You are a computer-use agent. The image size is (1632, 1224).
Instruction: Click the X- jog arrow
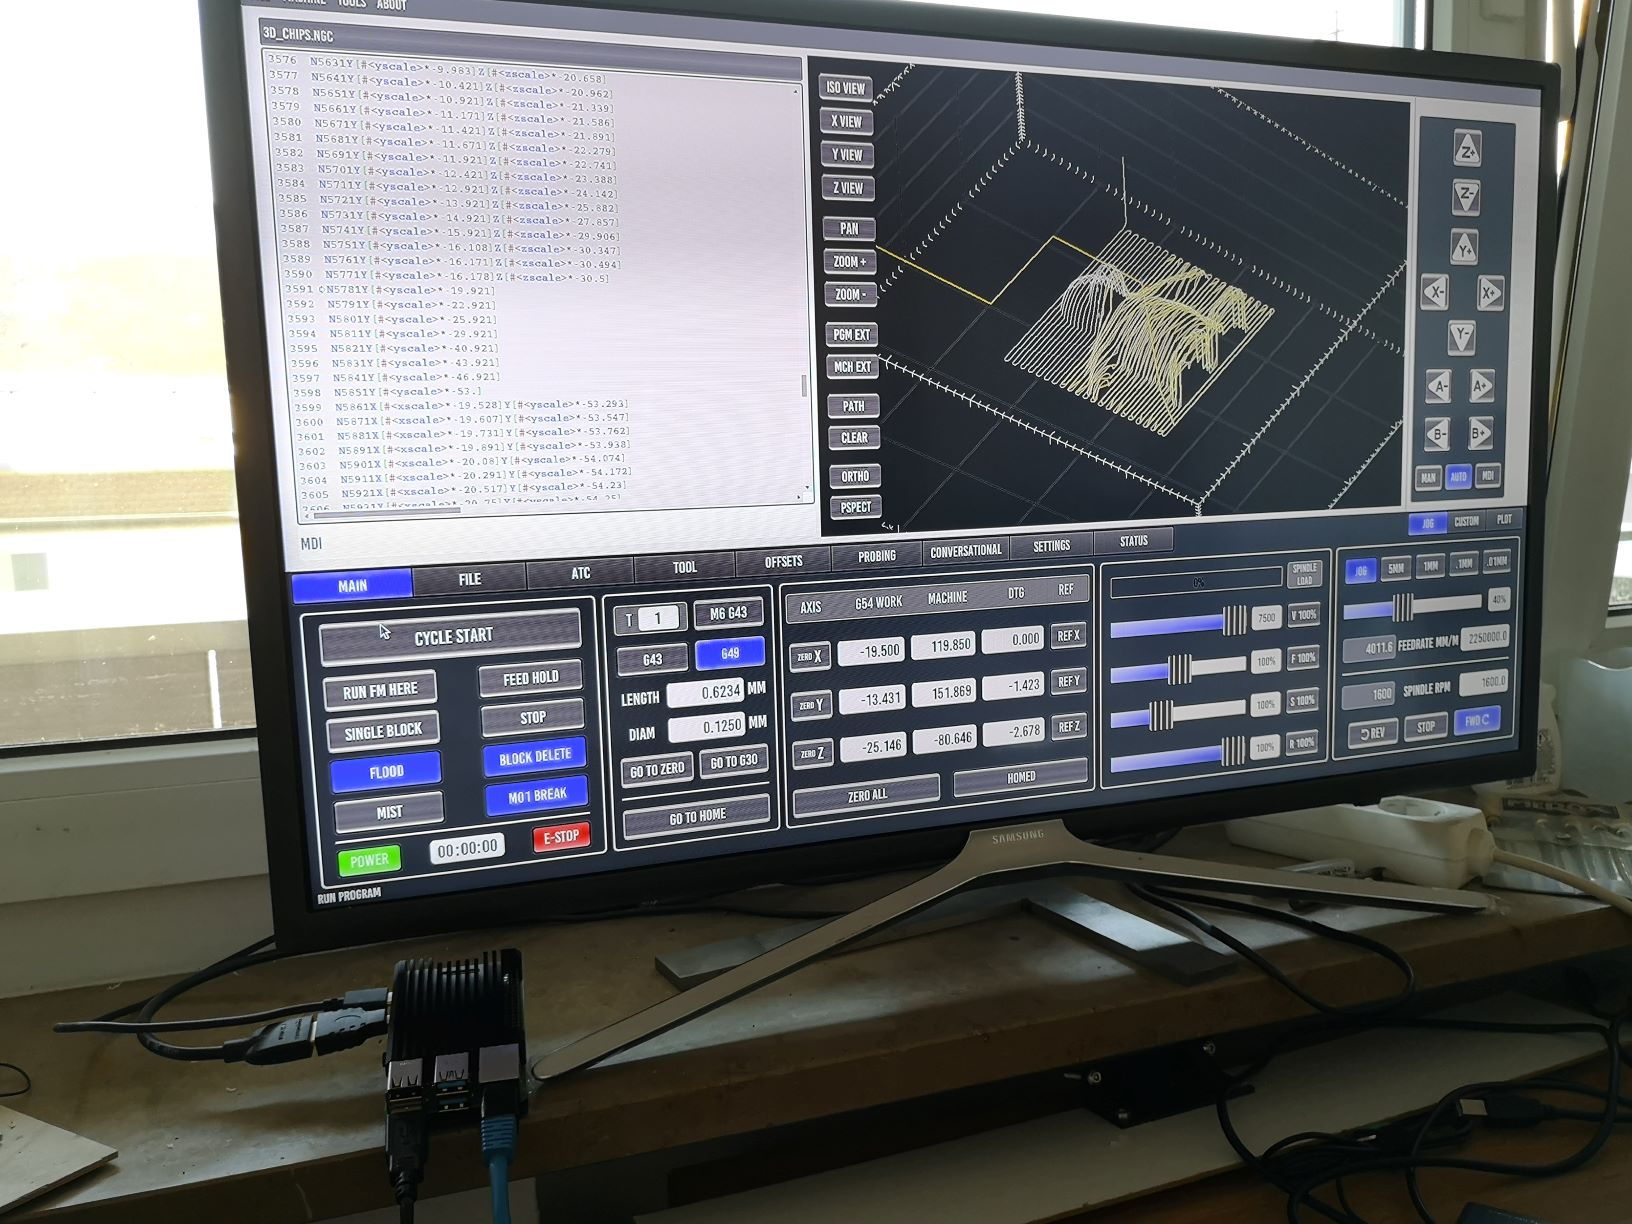pyautogui.click(x=1435, y=293)
